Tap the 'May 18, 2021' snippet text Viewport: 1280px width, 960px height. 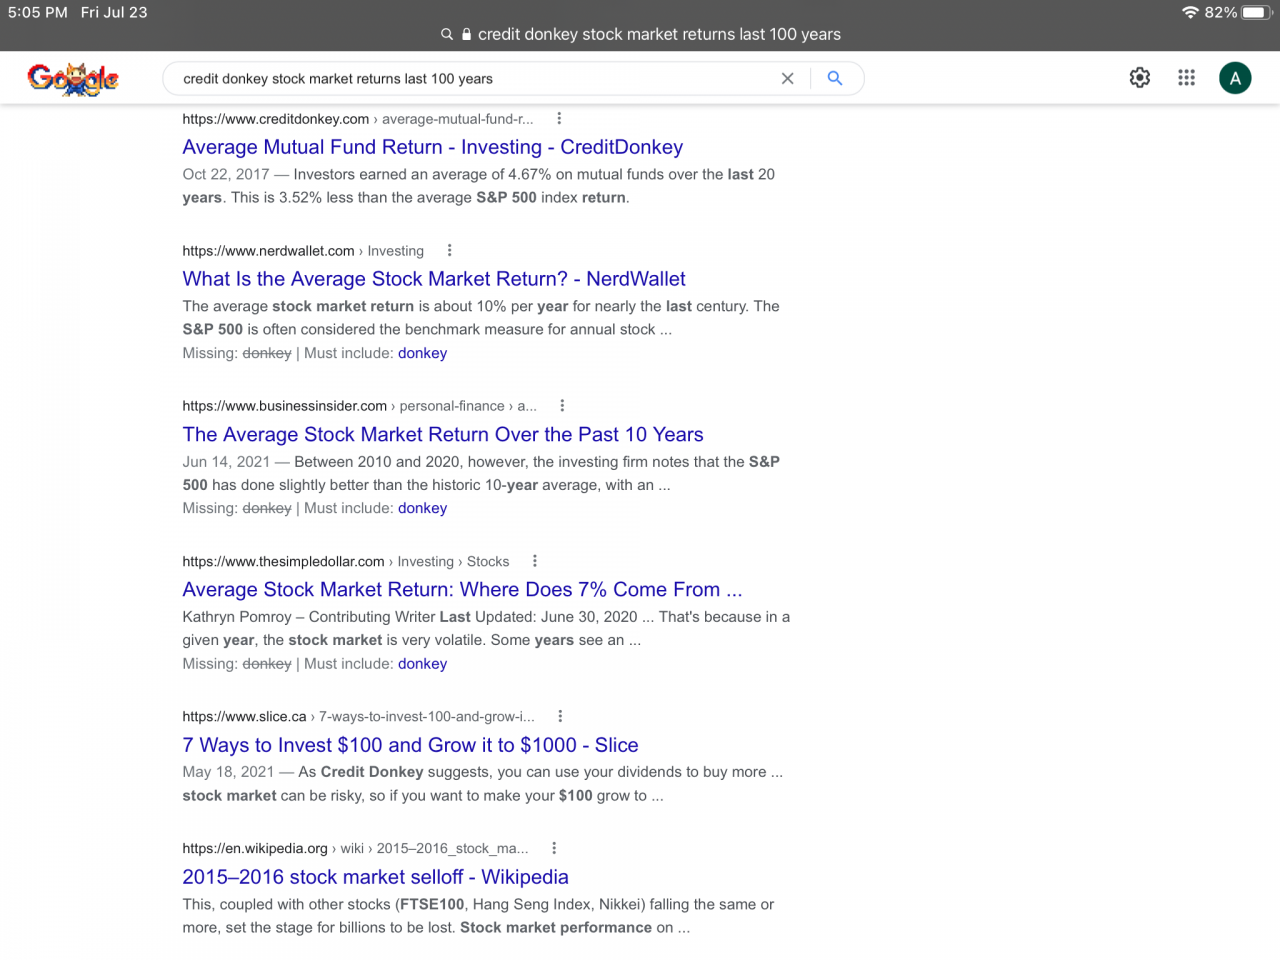(x=228, y=772)
